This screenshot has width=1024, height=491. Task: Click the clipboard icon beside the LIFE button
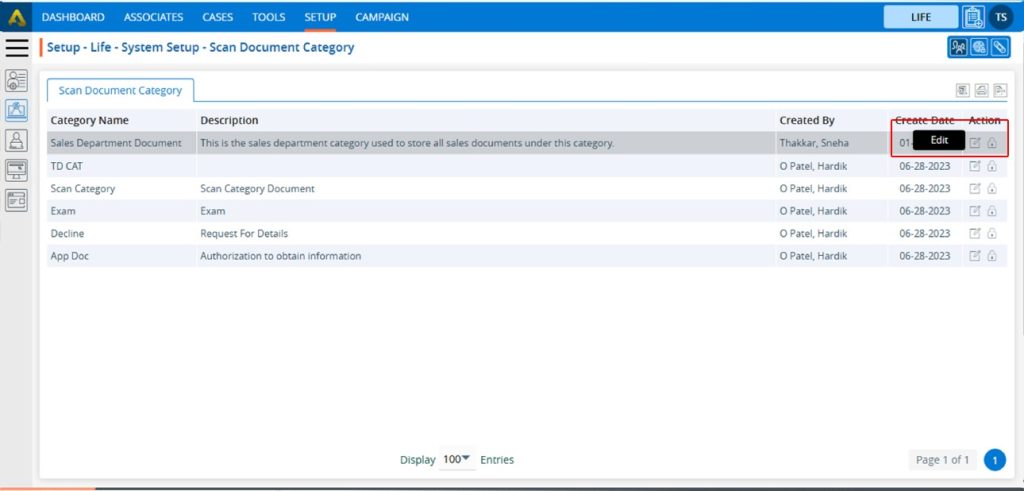point(973,17)
